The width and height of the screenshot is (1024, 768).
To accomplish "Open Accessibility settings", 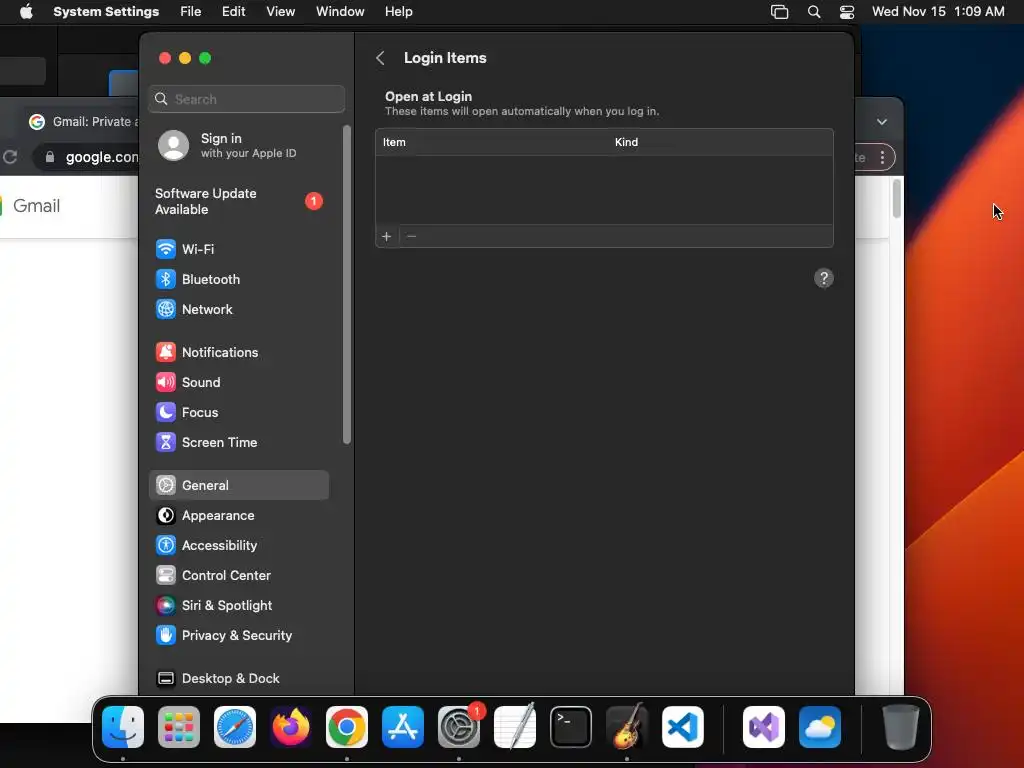I will [238, 545].
